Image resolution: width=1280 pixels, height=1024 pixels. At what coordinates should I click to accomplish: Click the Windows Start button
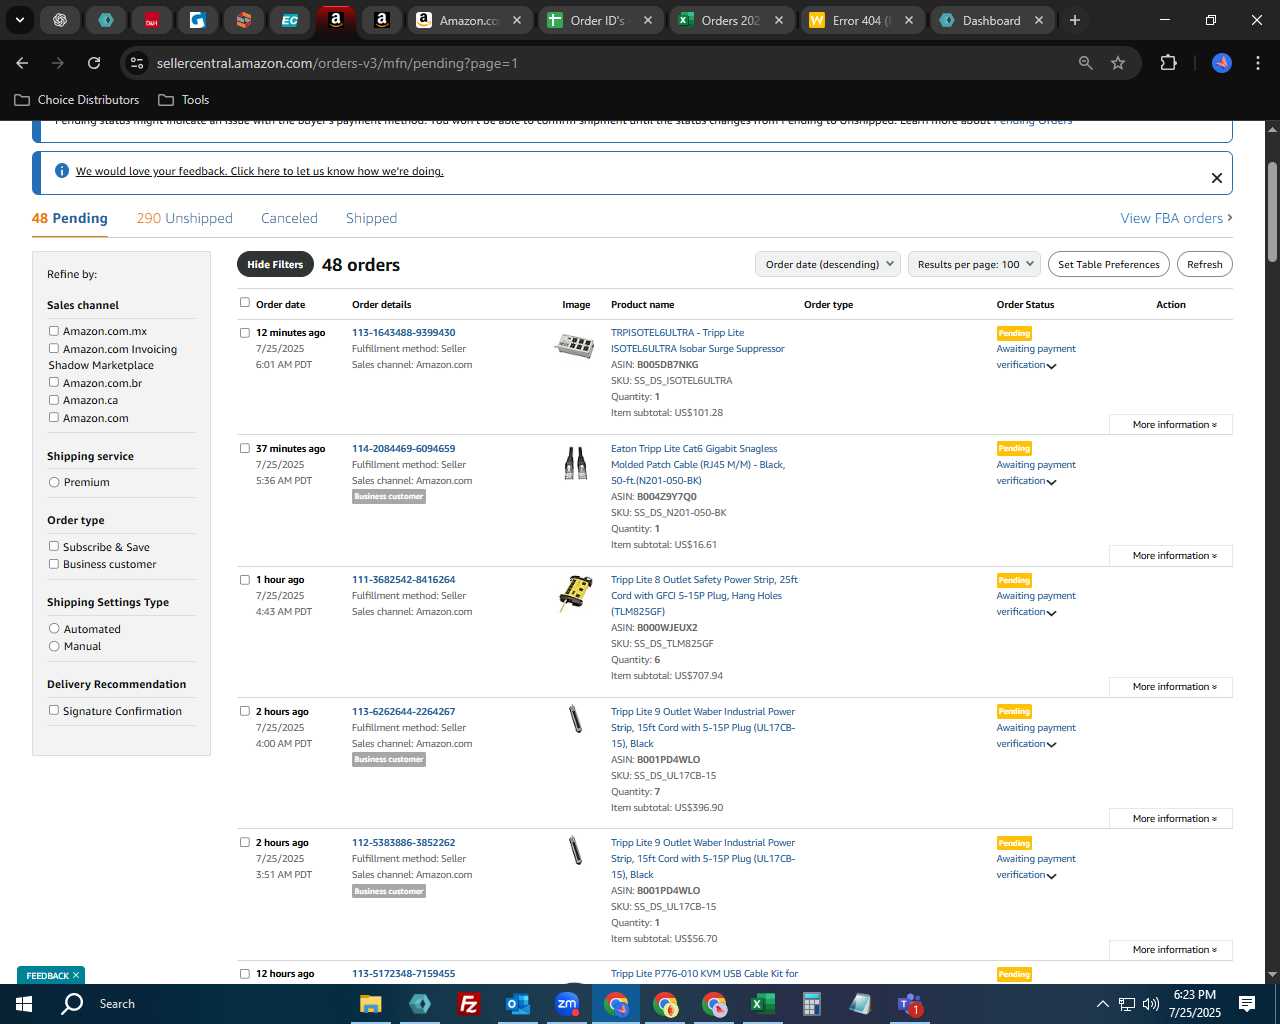point(23,1004)
